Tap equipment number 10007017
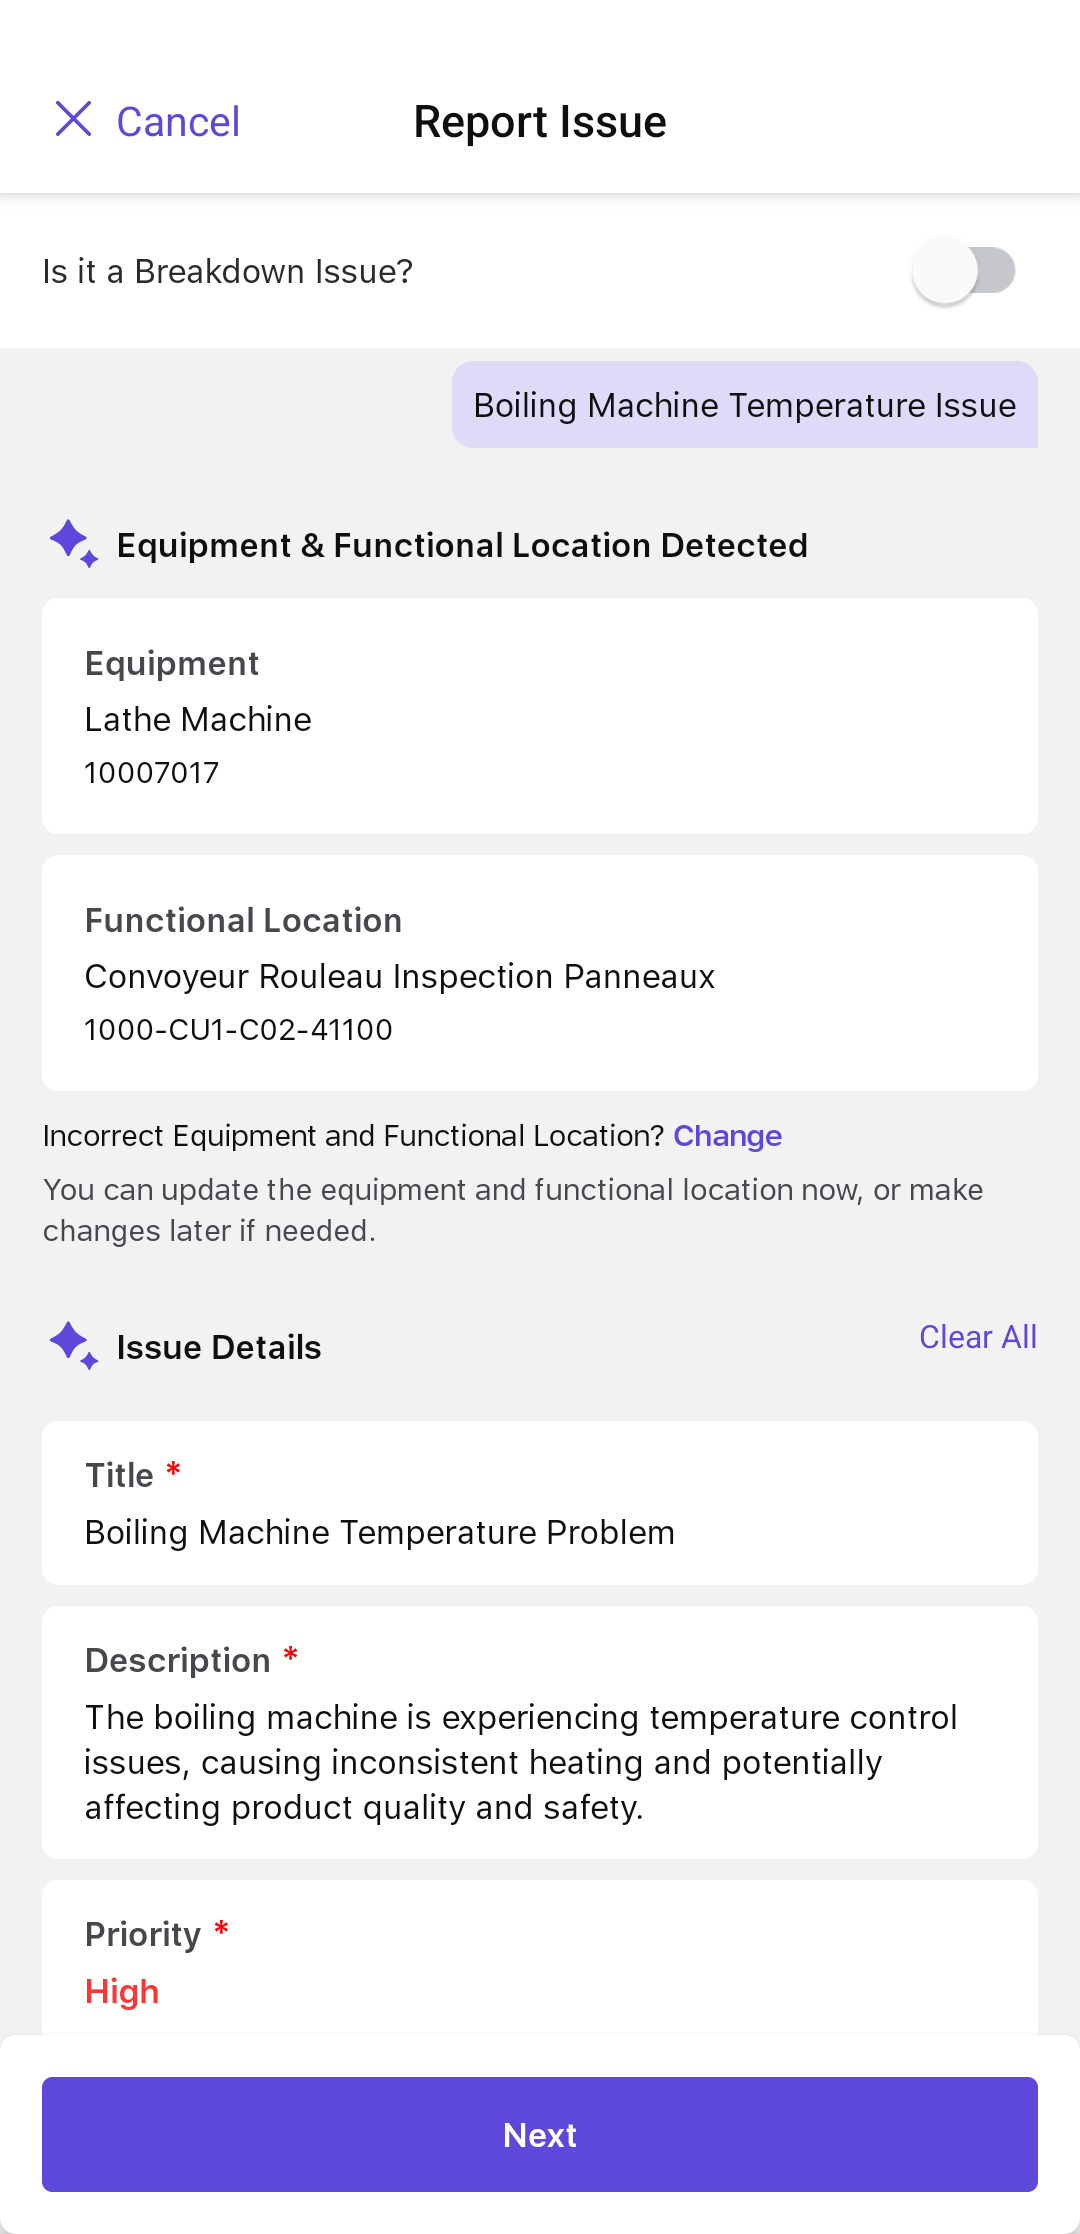Screen dimensions: 1080x2234 152,773
